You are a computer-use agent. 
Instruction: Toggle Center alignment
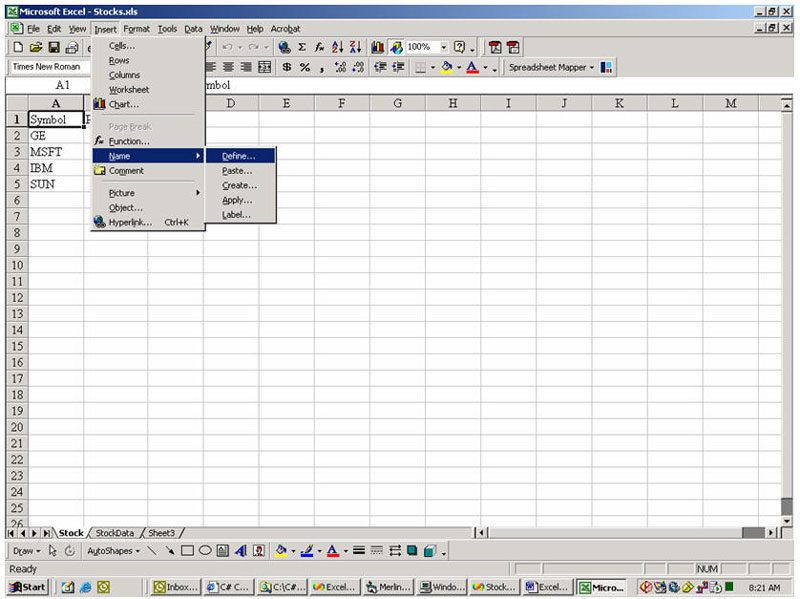click(x=229, y=67)
